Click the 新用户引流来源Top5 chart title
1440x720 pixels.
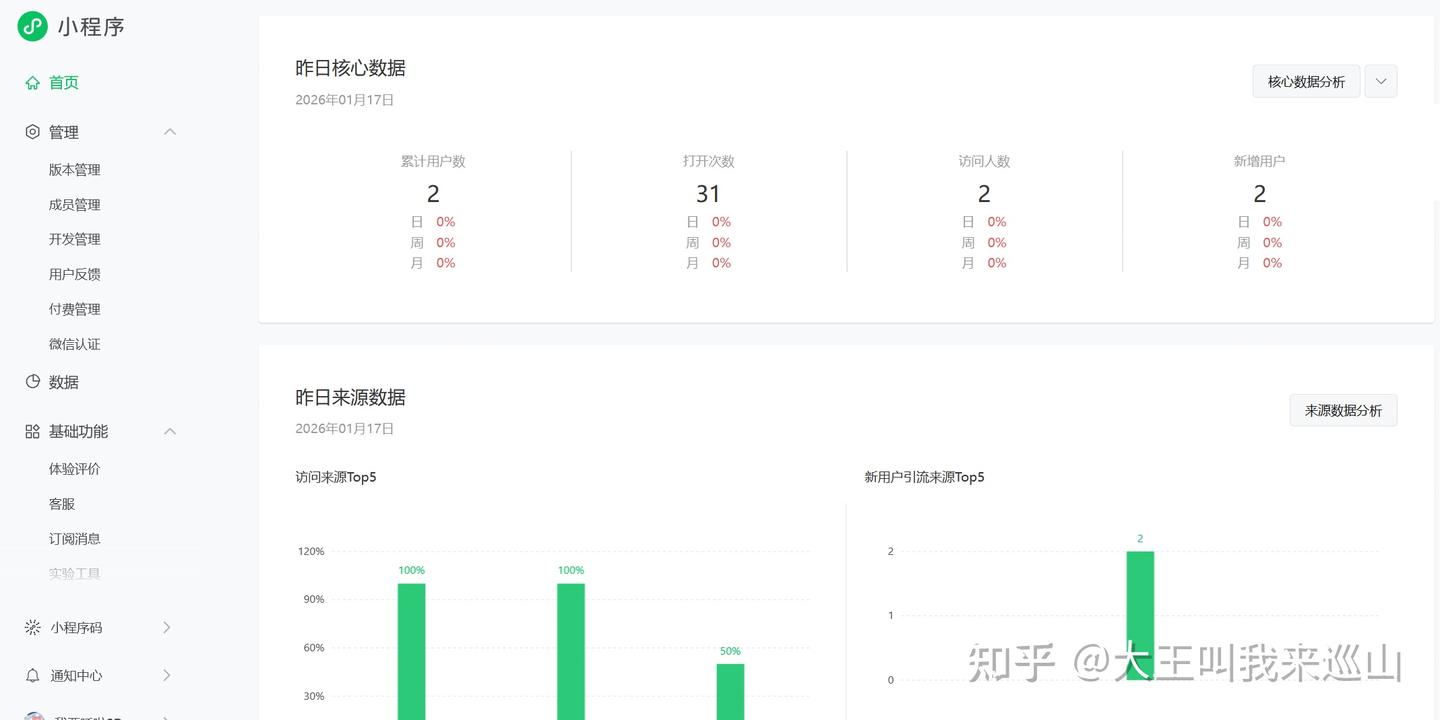[x=924, y=477]
